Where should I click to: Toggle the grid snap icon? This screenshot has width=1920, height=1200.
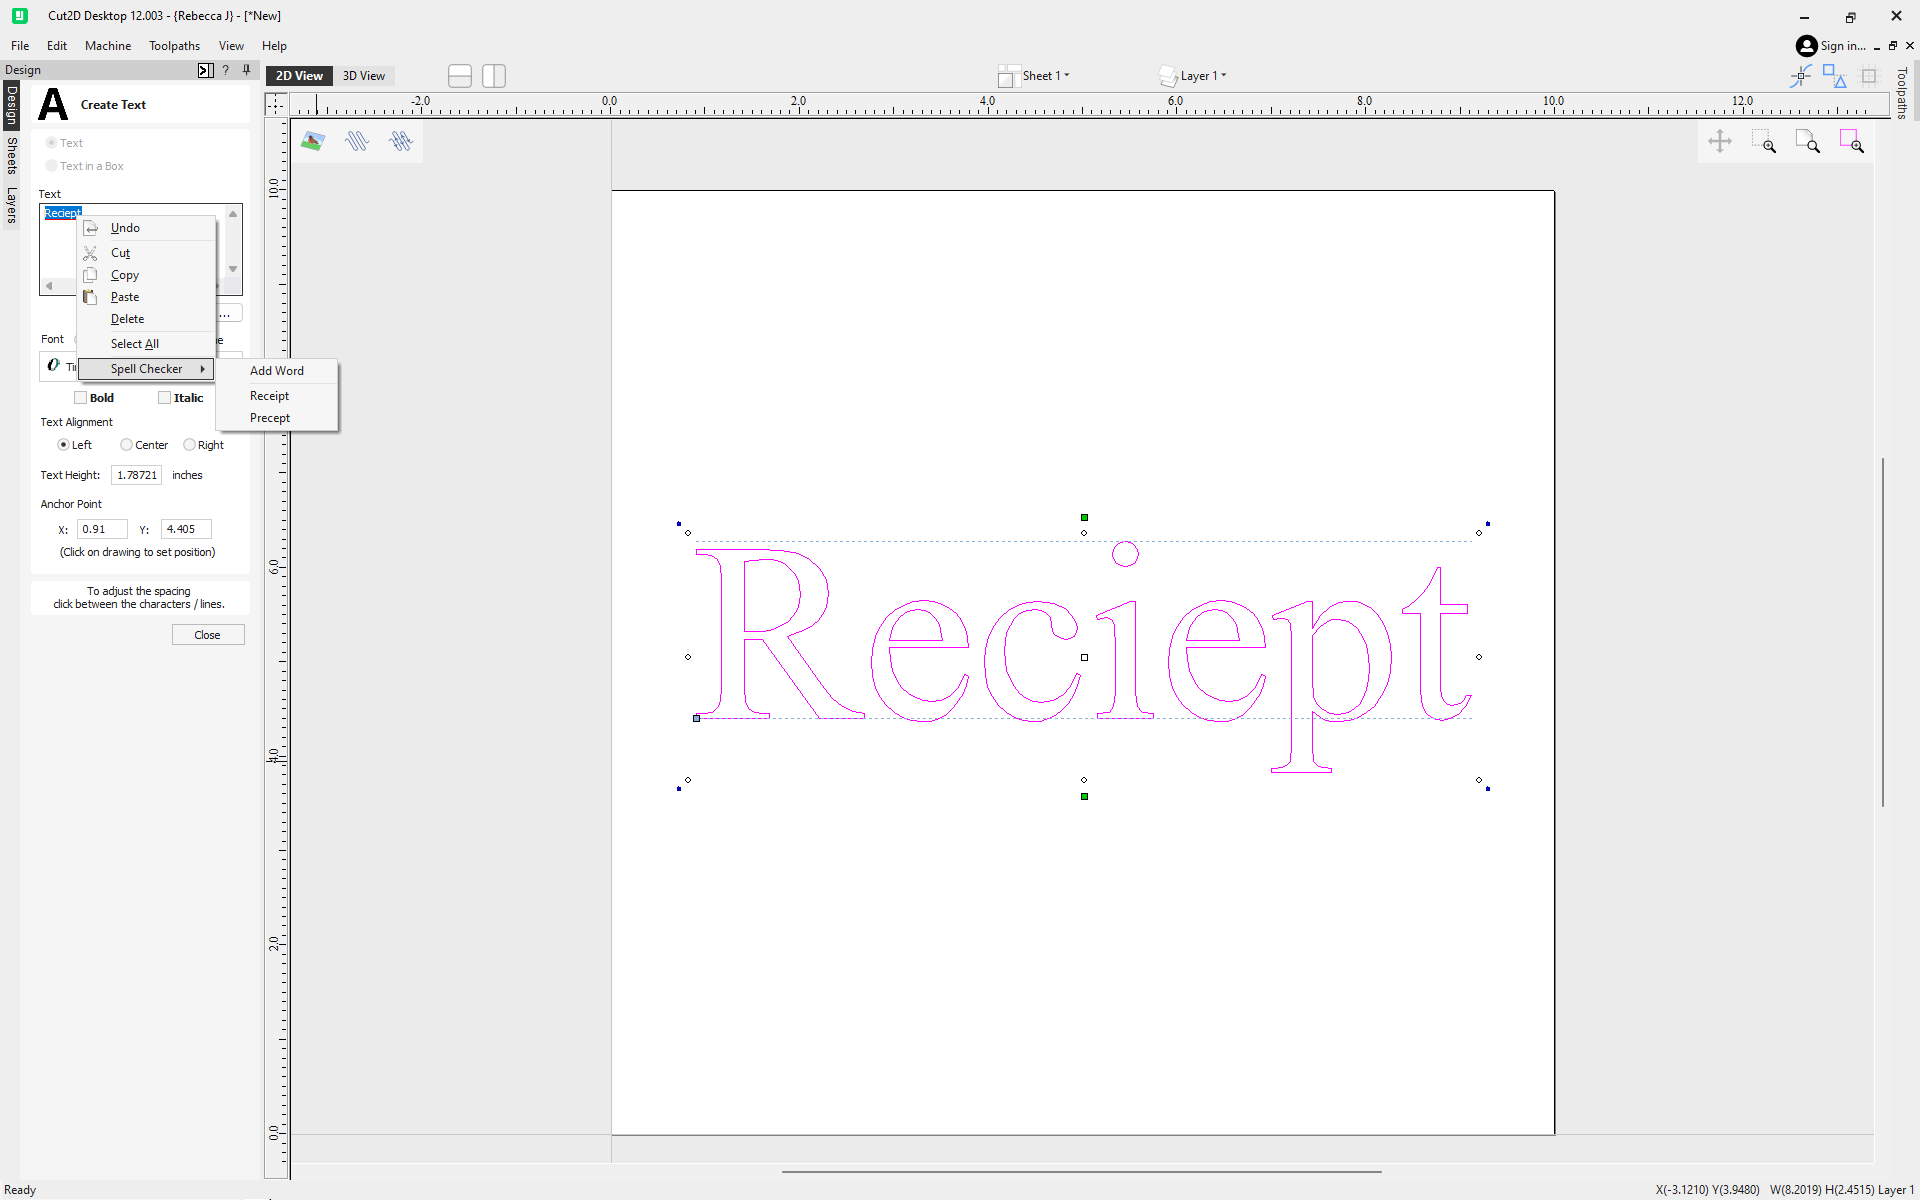point(1868,76)
